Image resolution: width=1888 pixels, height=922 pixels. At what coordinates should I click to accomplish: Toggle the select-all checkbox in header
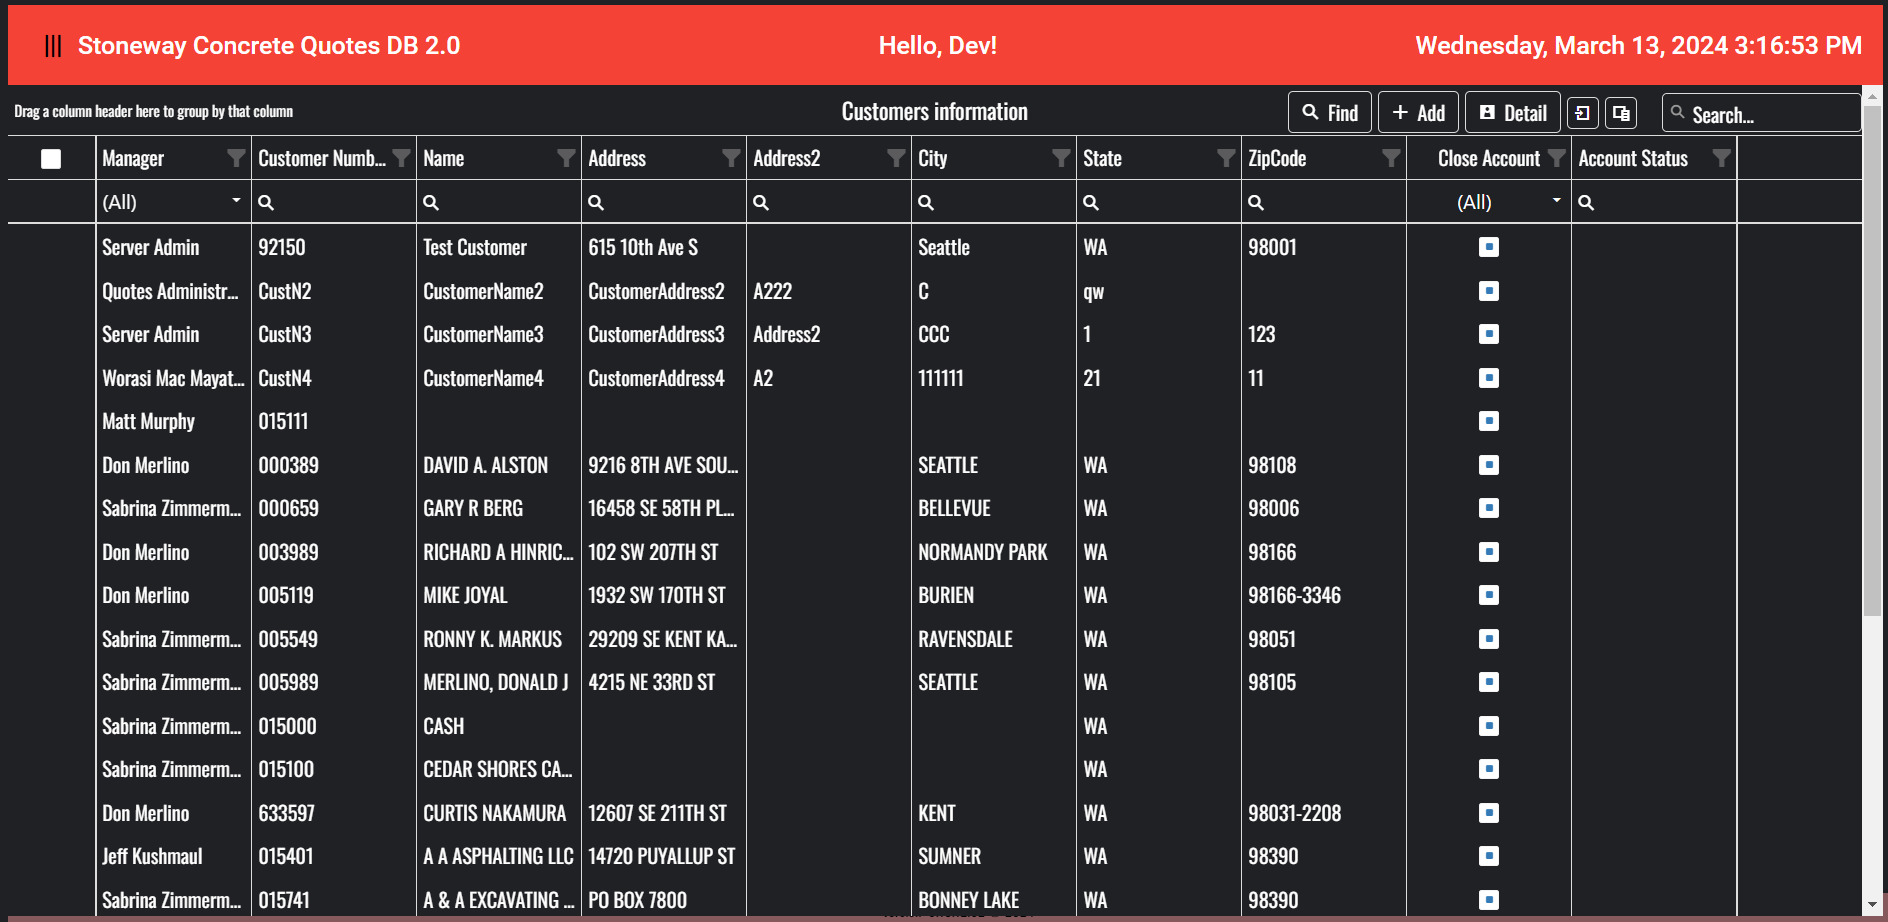pos(51,159)
